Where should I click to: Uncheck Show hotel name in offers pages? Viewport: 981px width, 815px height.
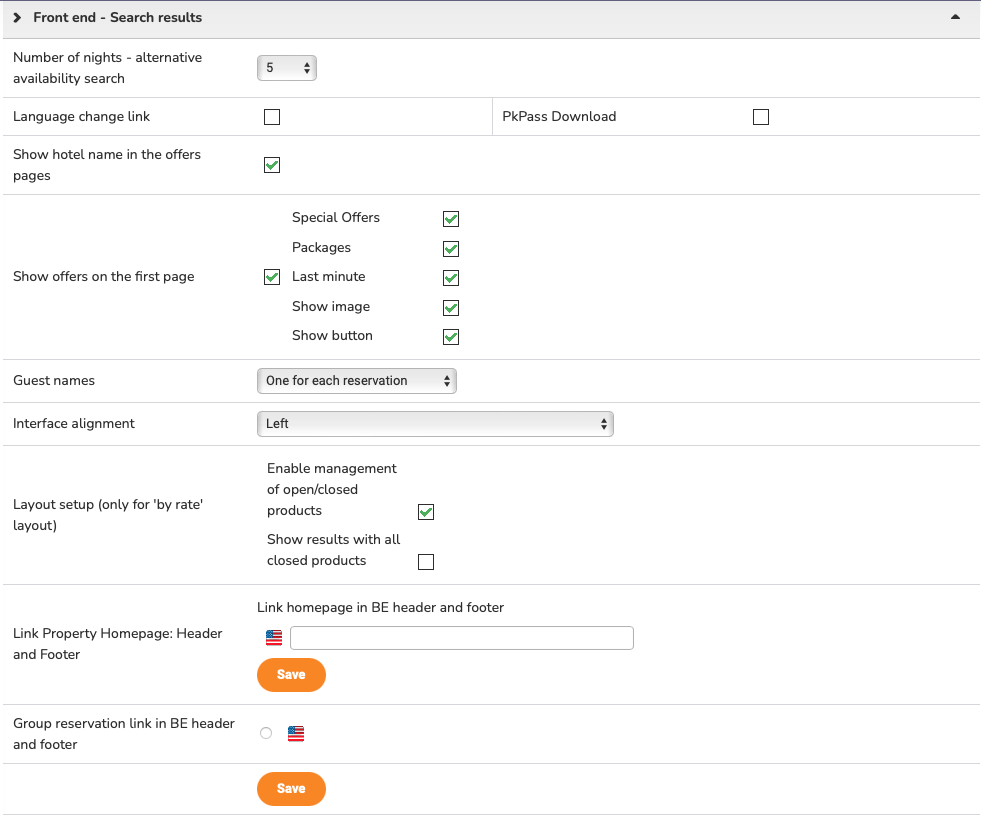[272, 165]
